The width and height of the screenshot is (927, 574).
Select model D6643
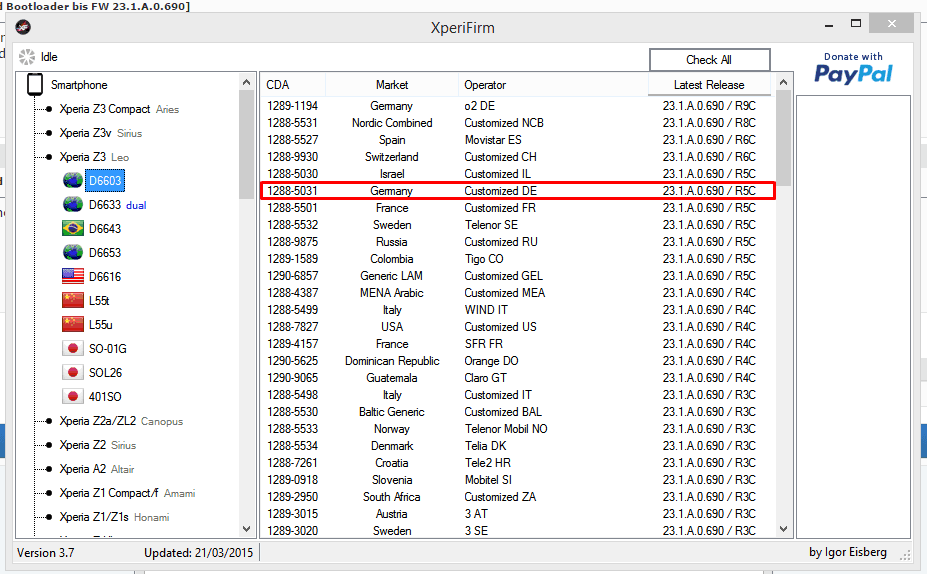(x=105, y=228)
